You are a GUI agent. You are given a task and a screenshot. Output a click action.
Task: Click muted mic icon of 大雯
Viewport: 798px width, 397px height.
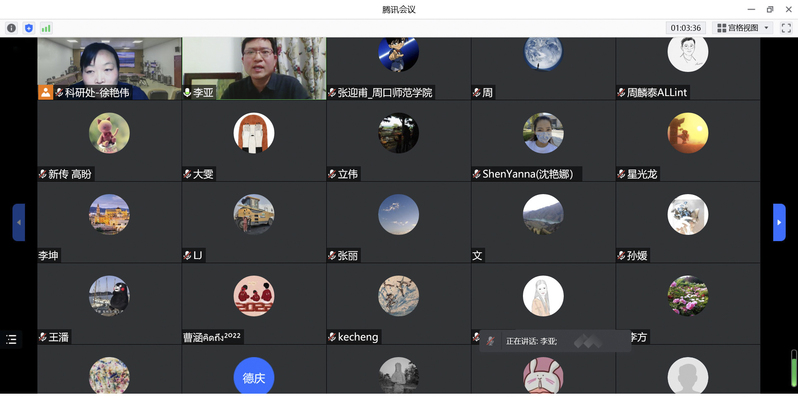187,174
